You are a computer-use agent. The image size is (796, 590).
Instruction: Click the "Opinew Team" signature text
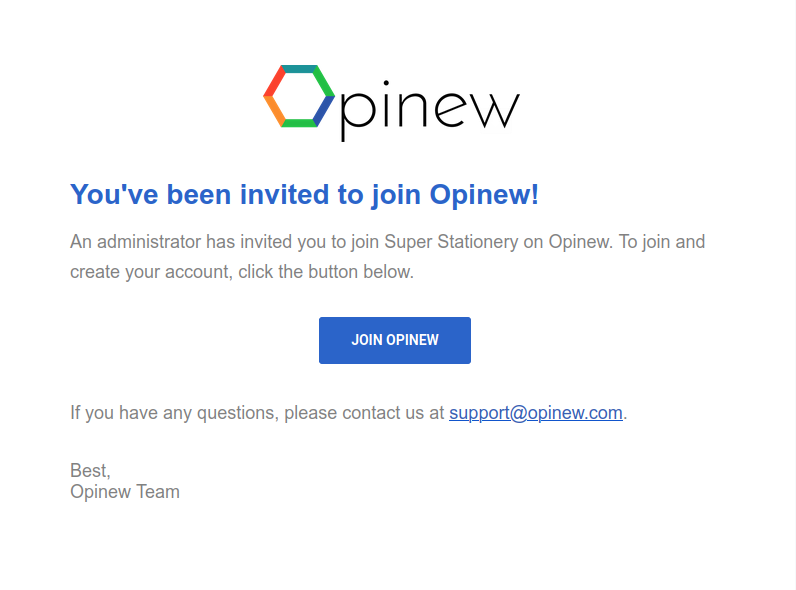[125, 491]
